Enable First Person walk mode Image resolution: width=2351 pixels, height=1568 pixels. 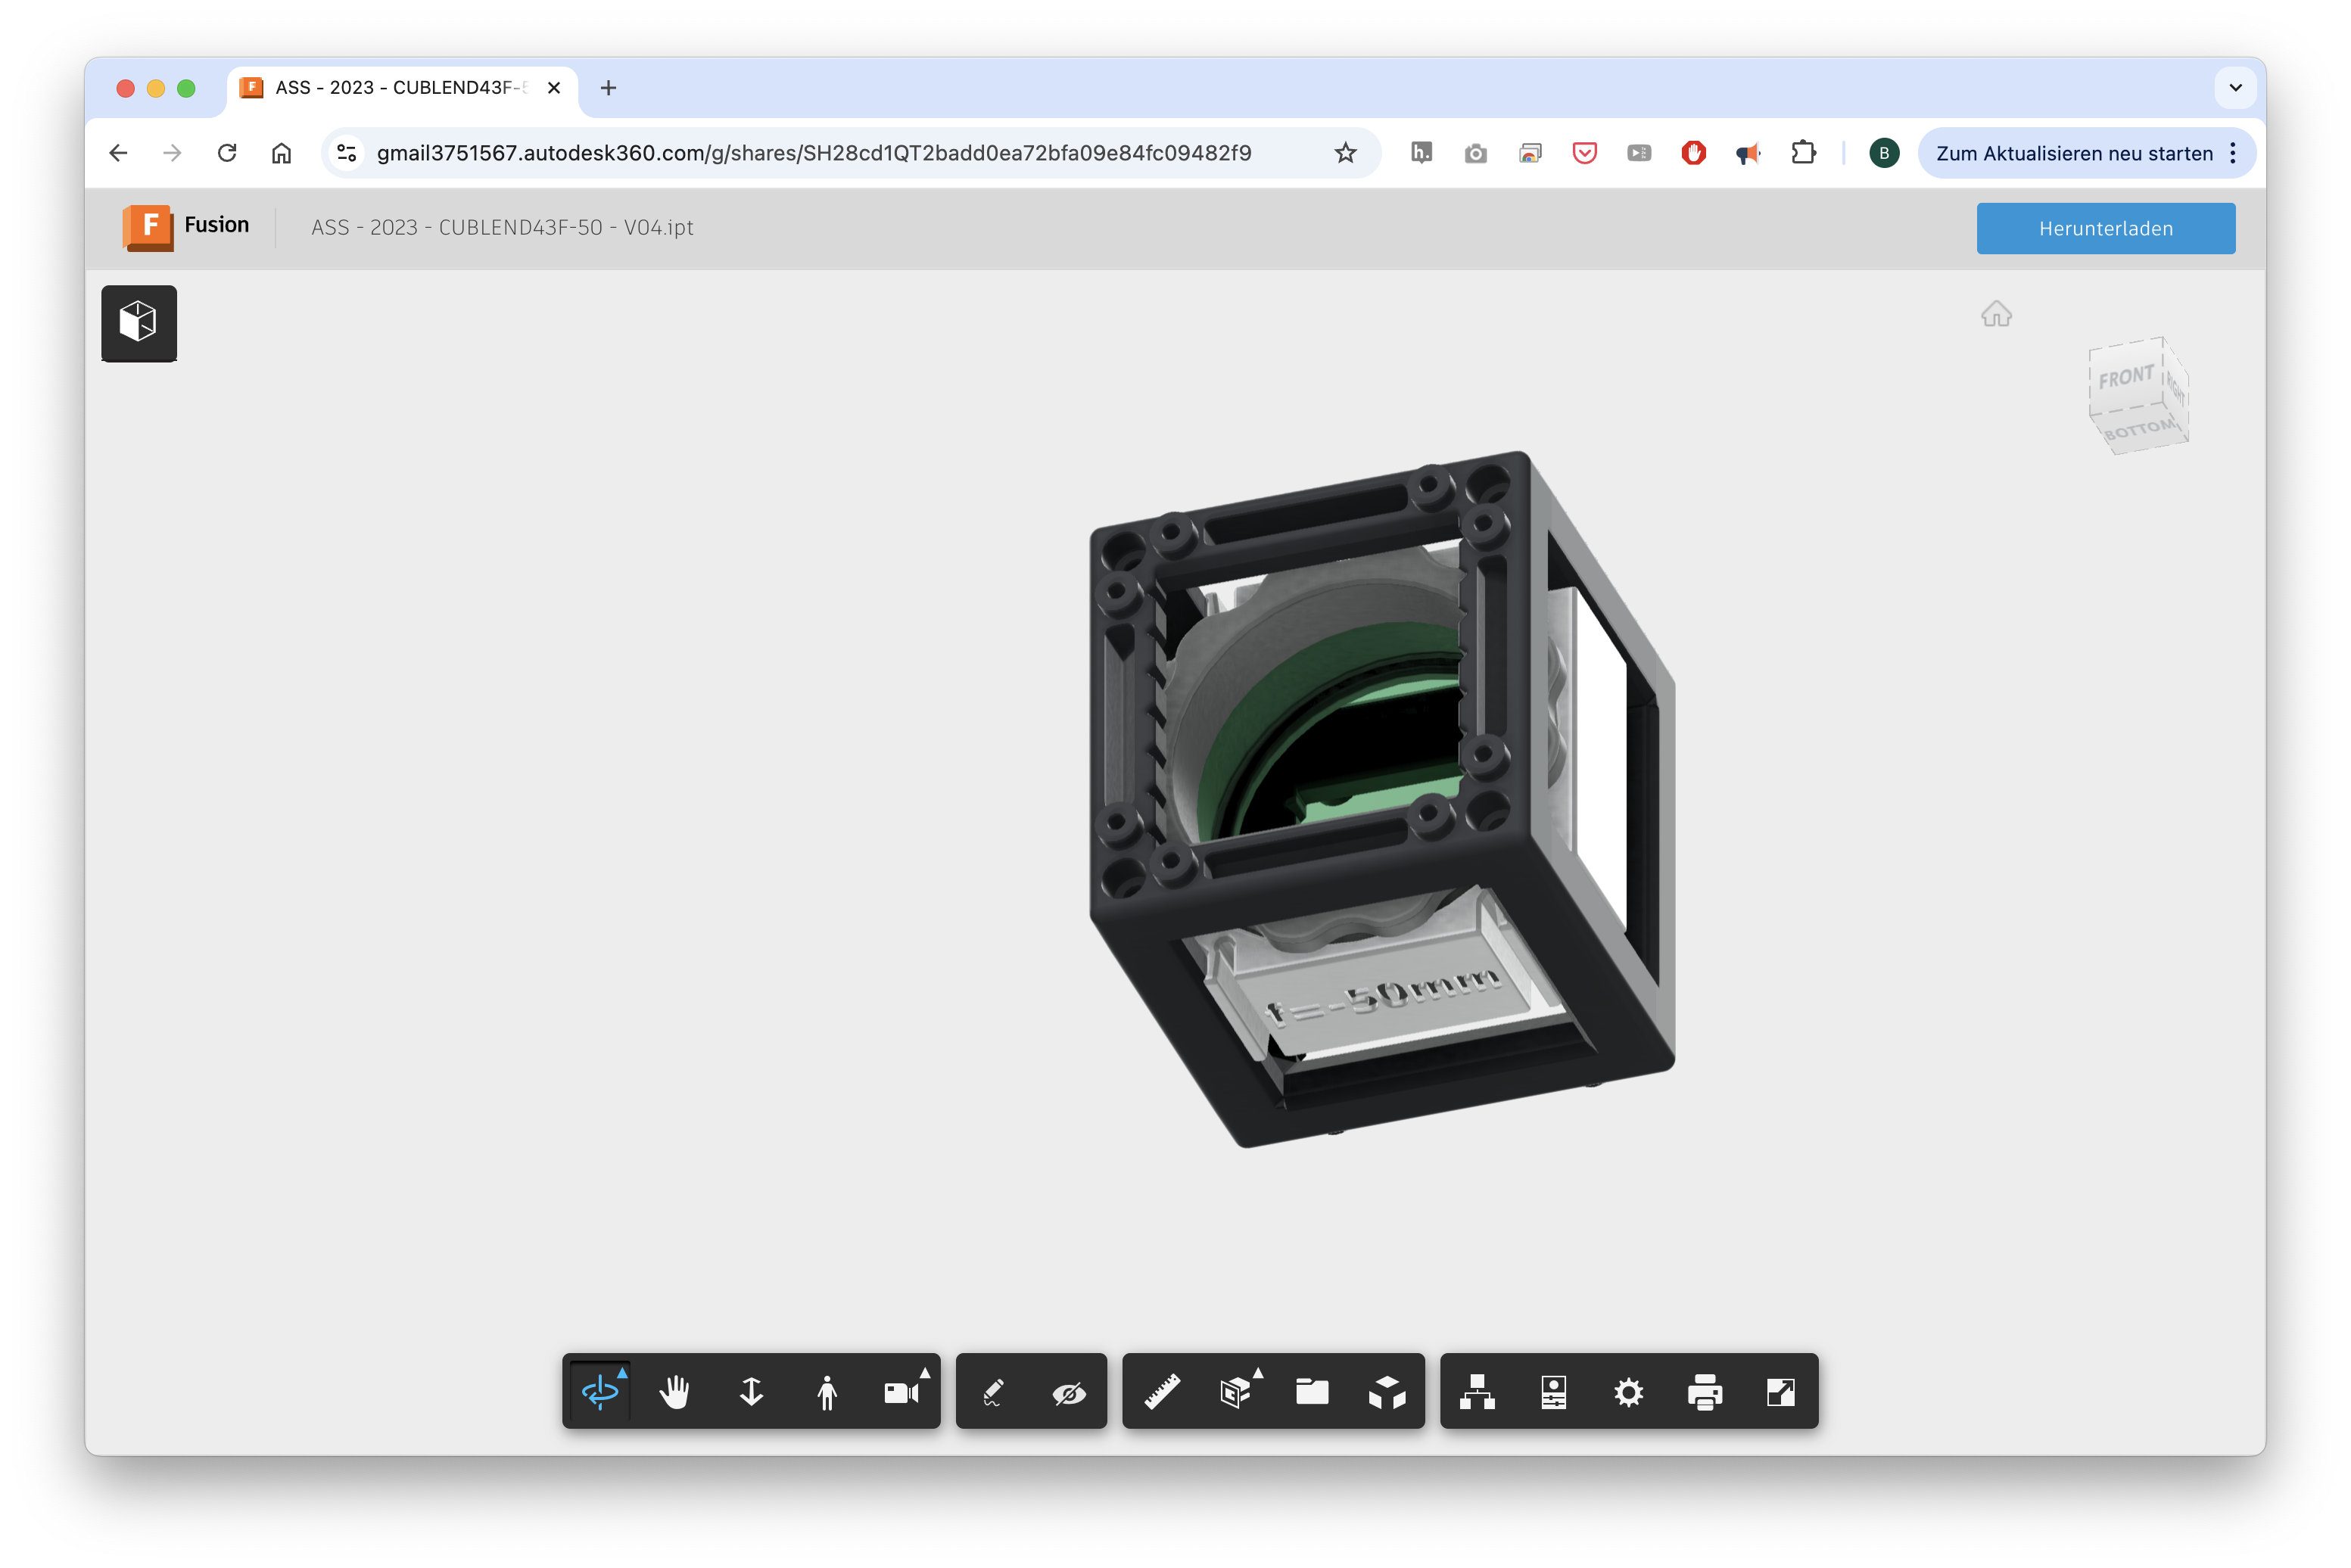[827, 1391]
